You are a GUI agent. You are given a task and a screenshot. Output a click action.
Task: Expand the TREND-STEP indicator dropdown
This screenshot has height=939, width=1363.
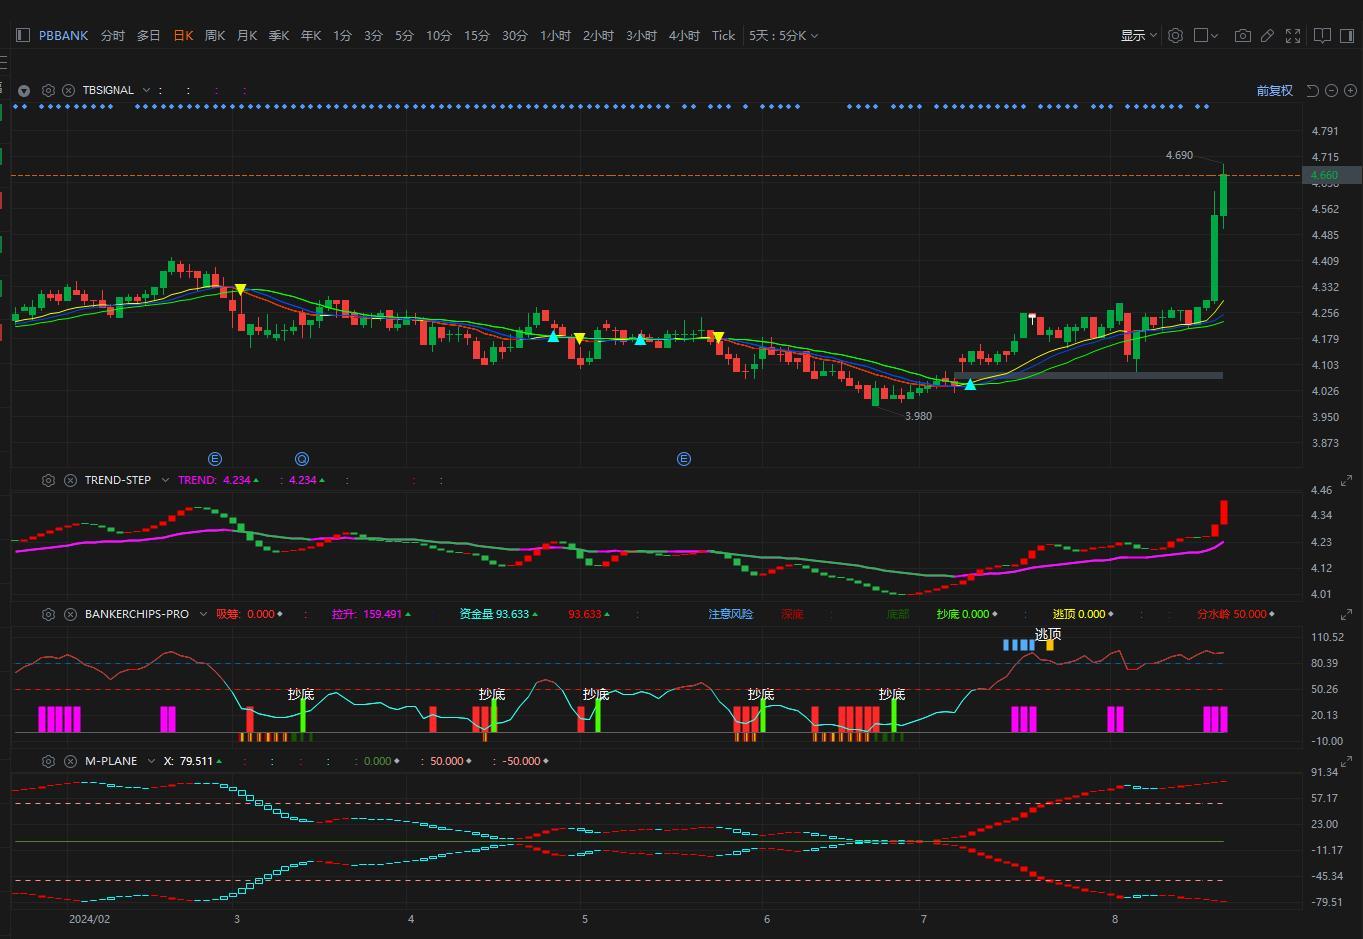pos(165,480)
